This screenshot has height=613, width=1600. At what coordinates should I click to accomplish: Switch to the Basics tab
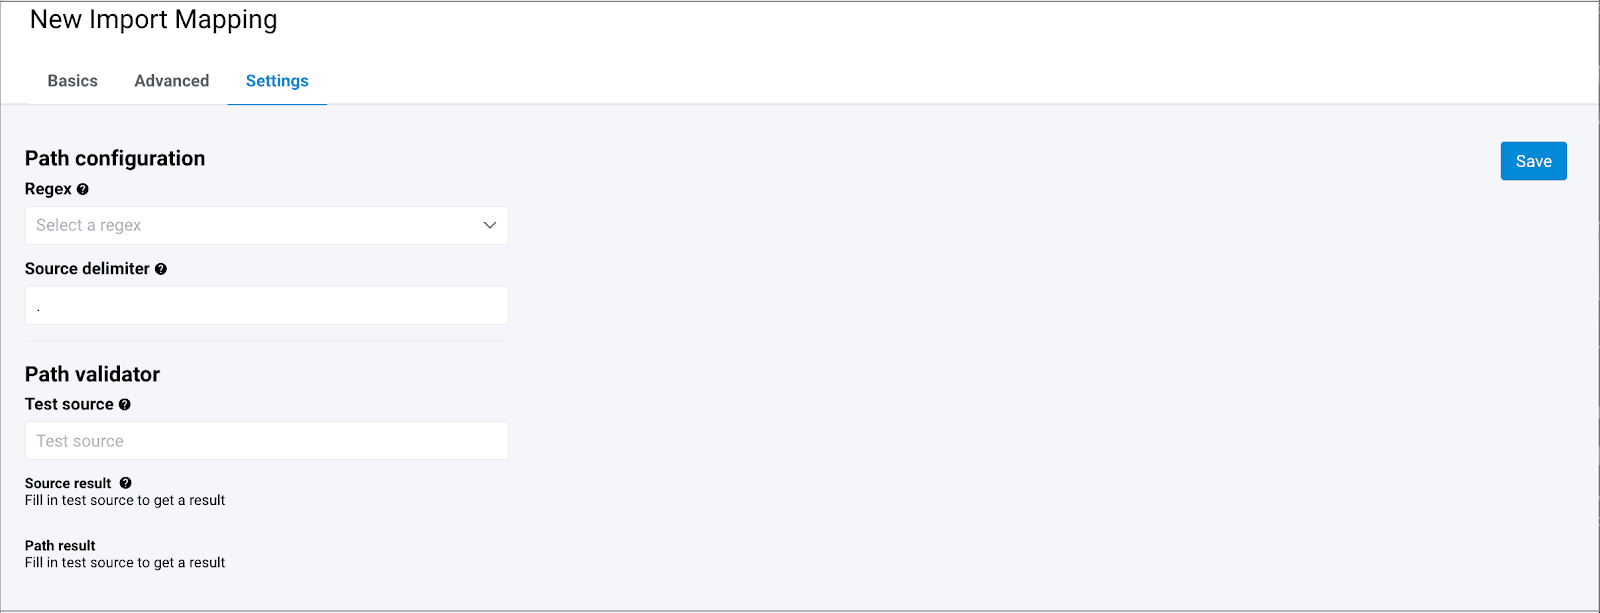click(x=73, y=81)
